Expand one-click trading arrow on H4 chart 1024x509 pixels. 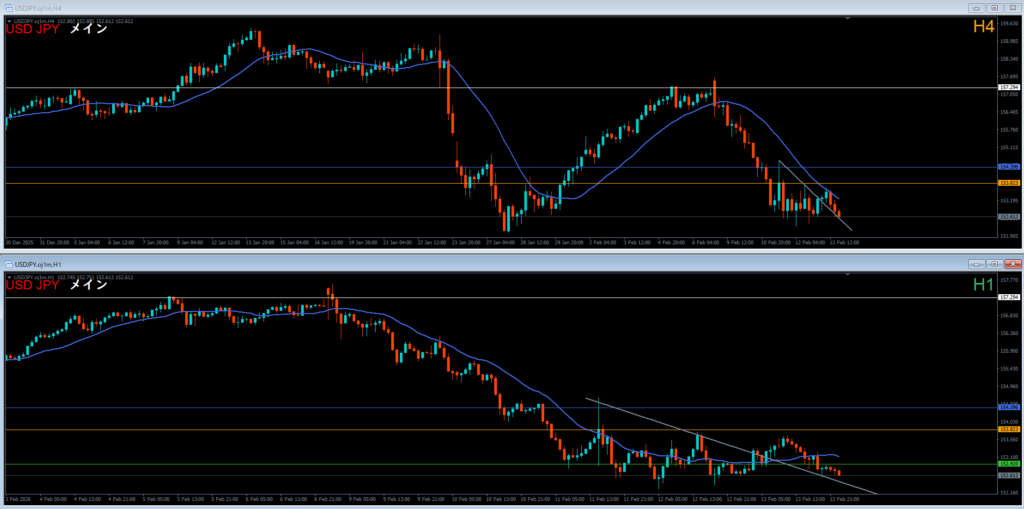point(9,19)
